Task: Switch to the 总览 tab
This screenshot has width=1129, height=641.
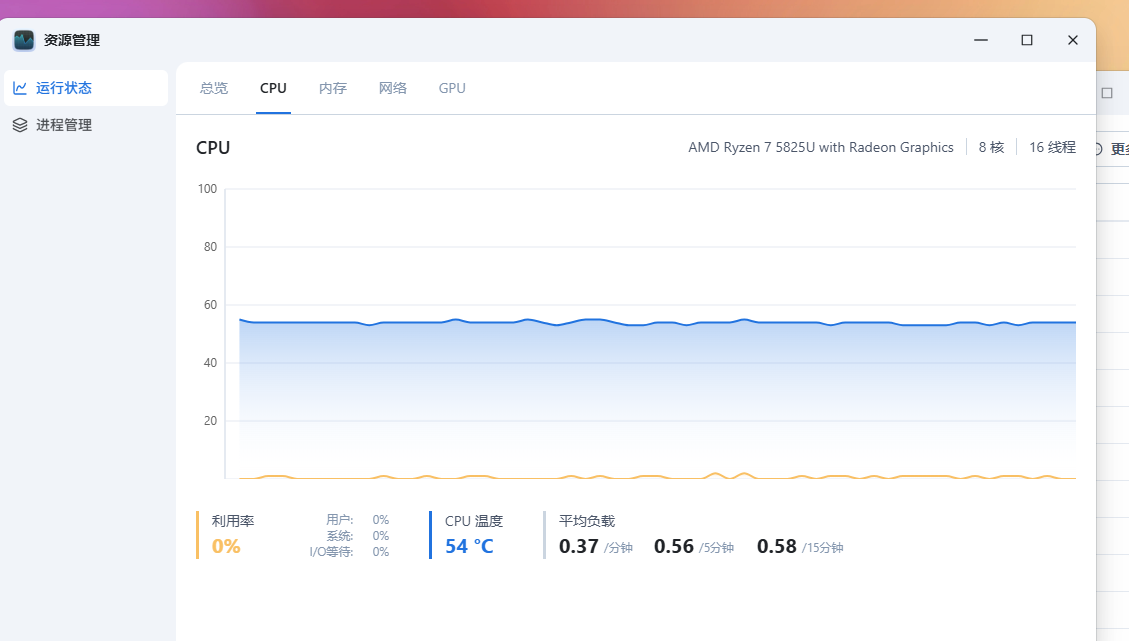Action: (214, 88)
